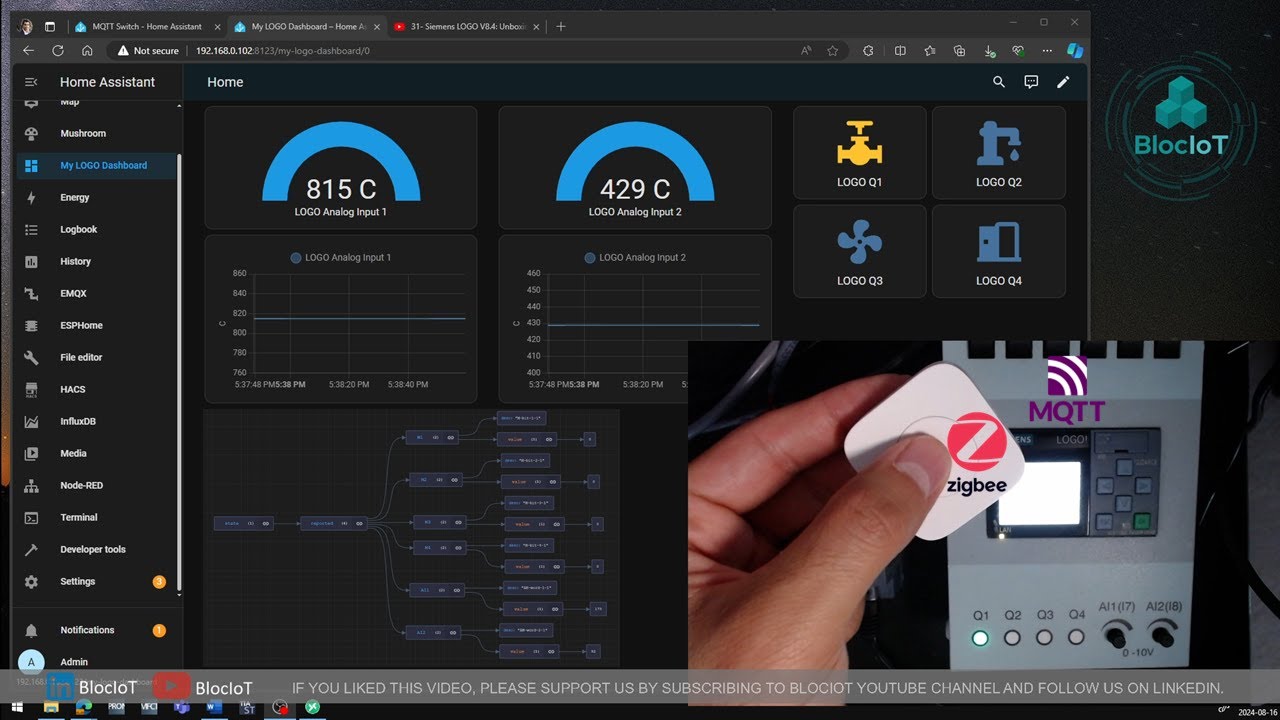Image resolution: width=1280 pixels, height=720 pixels.
Task: Toggle the LOGO Q3 fan card
Action: pyautogui.click(x=859, y=252)
